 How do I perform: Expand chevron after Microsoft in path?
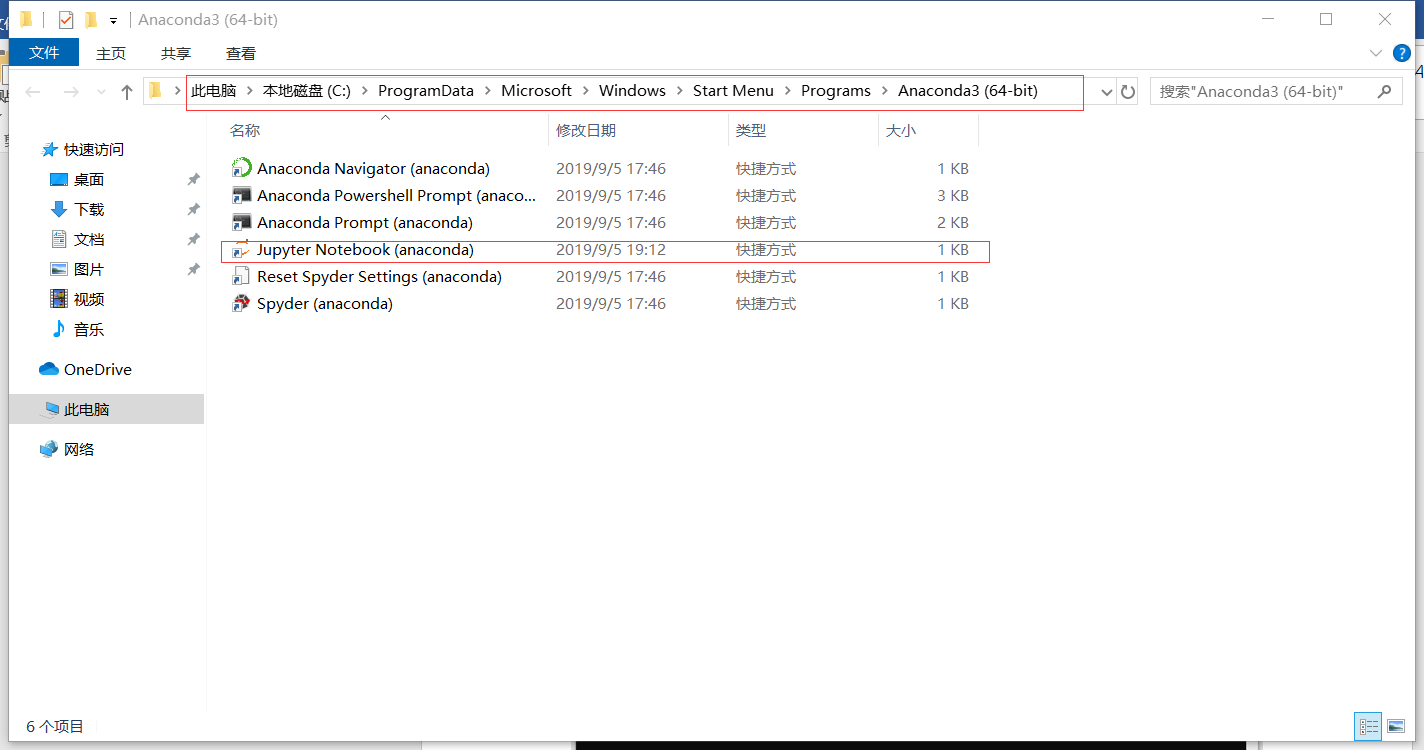[586, 91]
